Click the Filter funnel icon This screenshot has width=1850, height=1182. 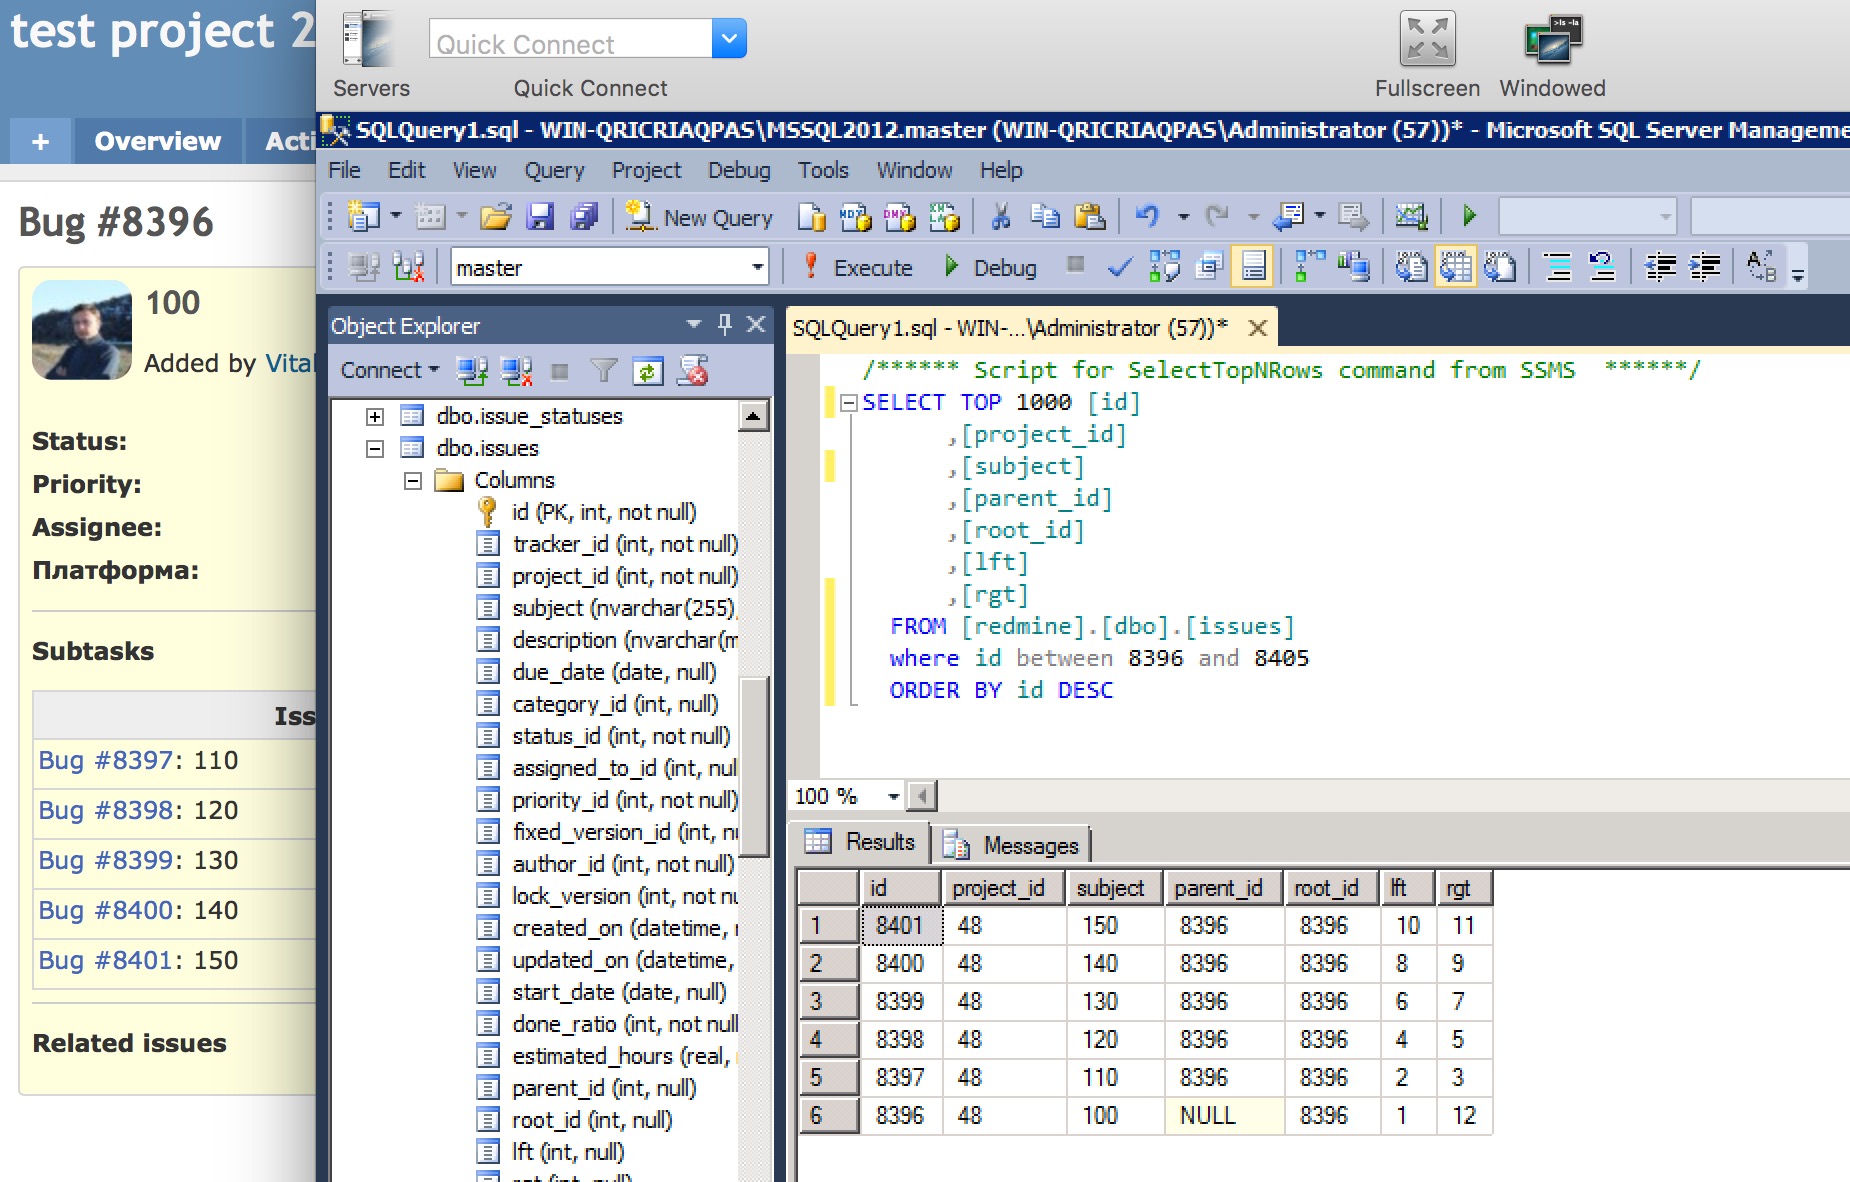coord(603,371)
